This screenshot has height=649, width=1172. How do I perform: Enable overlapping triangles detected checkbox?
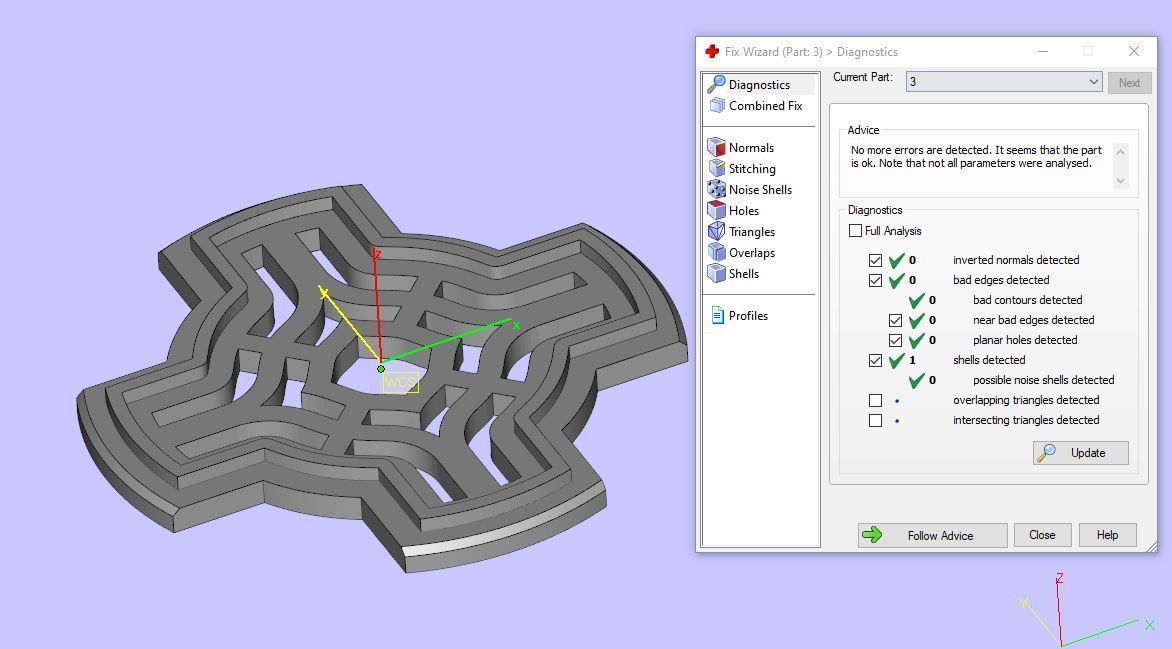(x=875, y=400)
